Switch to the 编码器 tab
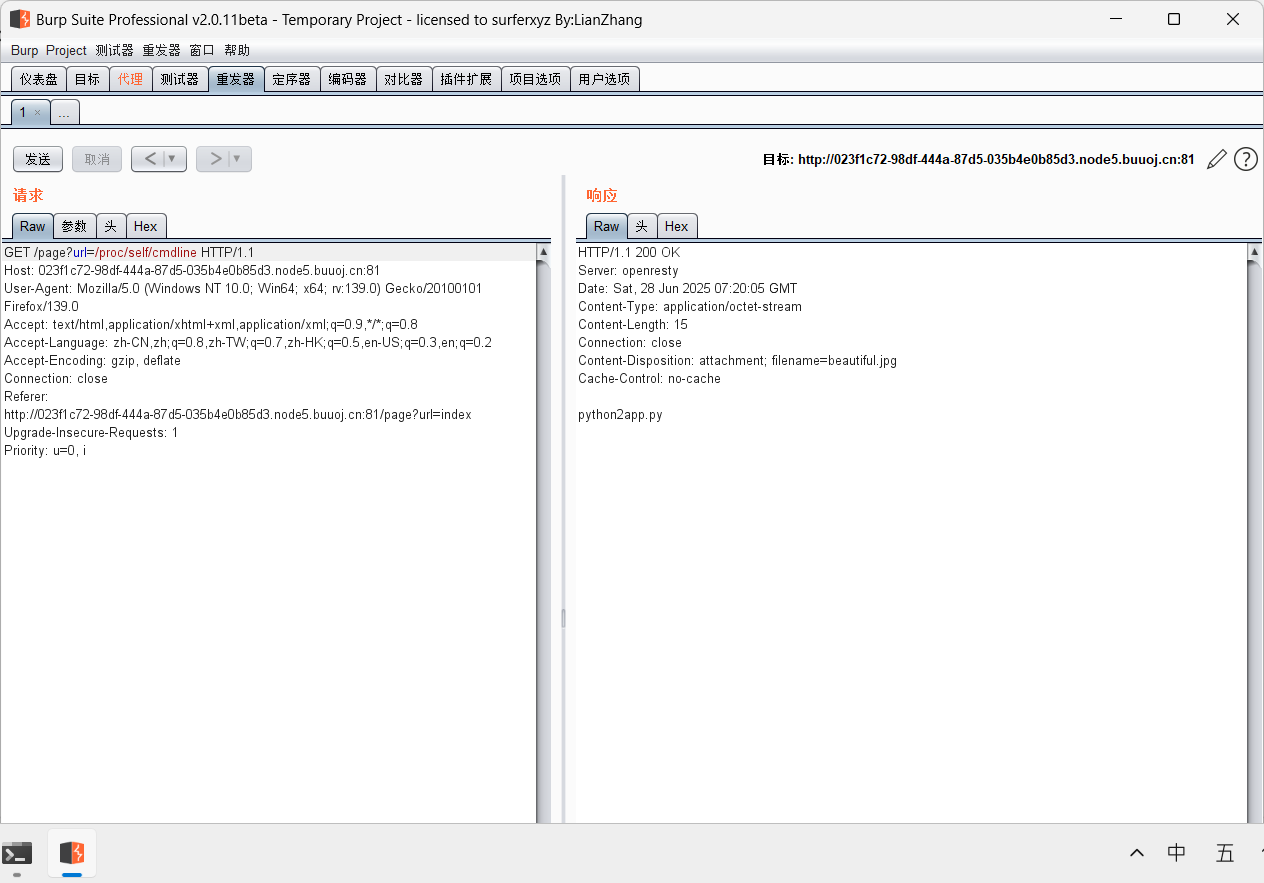Image resolution: width=1264 pixels, height=883 pixels. [x=348, y=79]
